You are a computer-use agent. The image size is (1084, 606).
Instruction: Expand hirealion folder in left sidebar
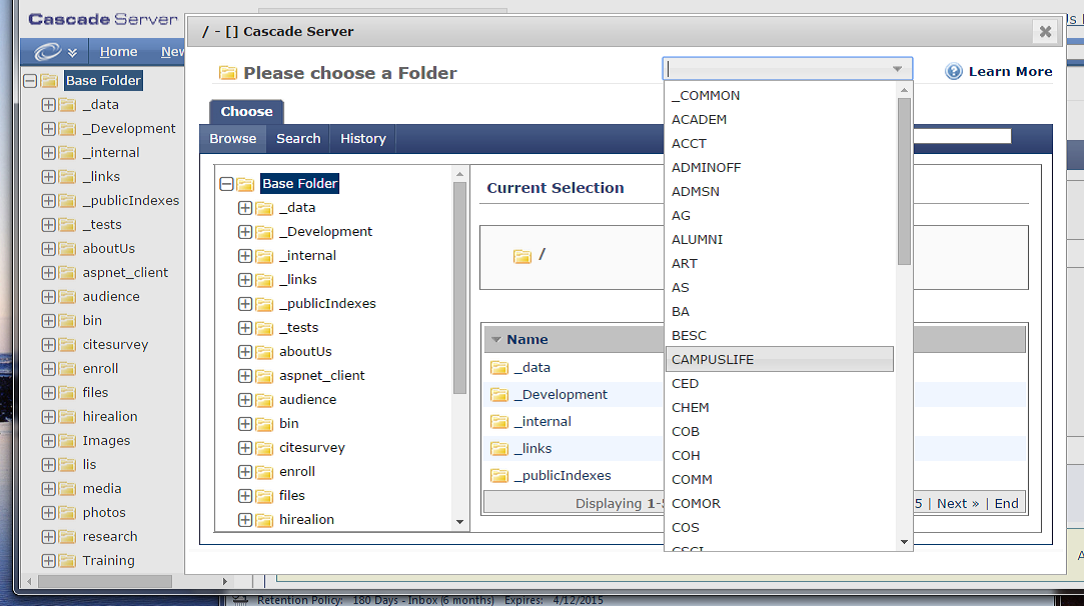[x=48, y=417]
